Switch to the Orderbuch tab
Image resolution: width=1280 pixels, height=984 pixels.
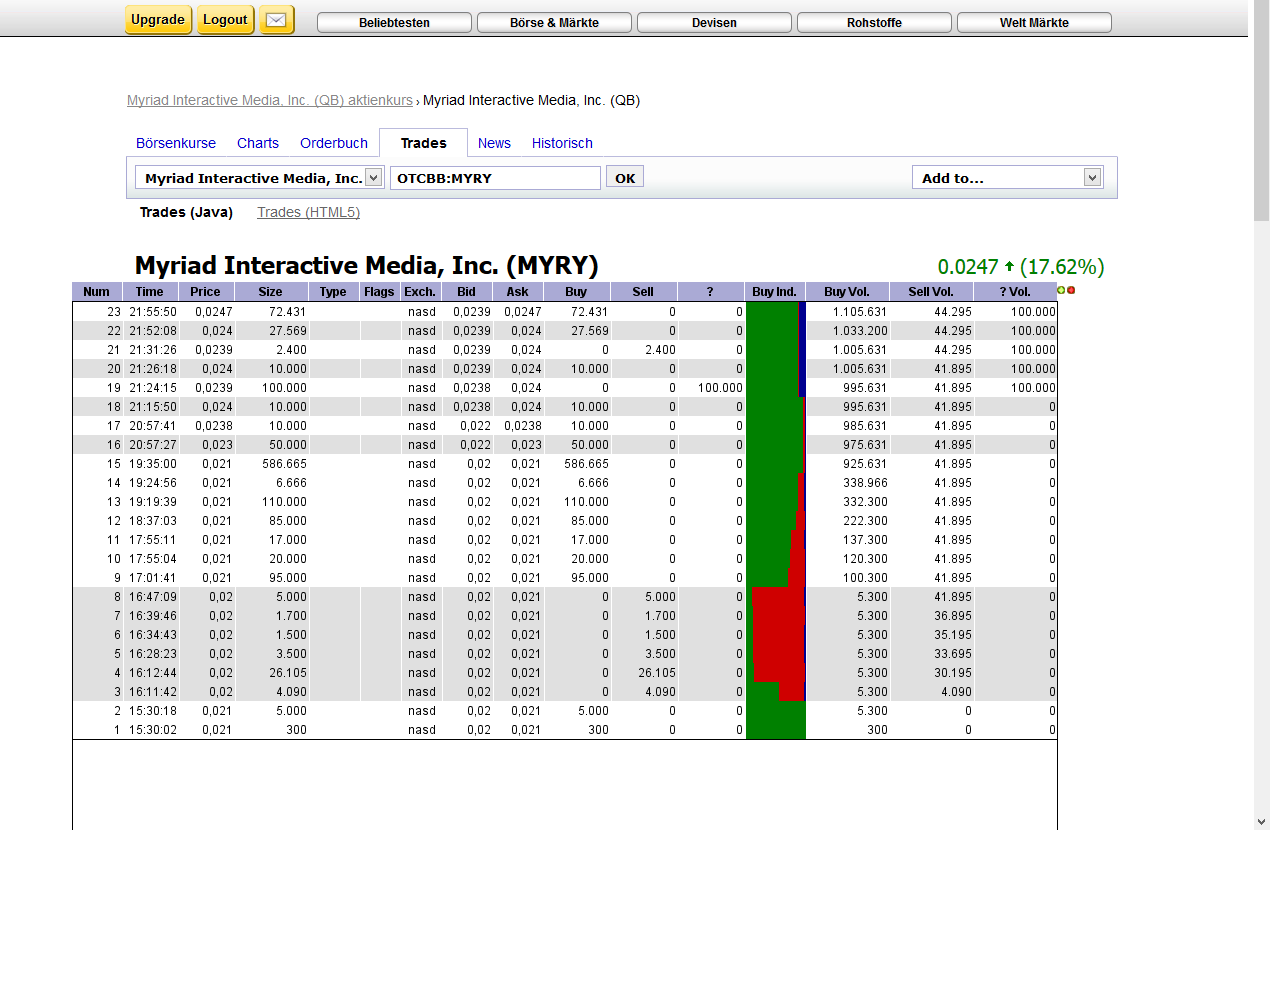(334, 143)
